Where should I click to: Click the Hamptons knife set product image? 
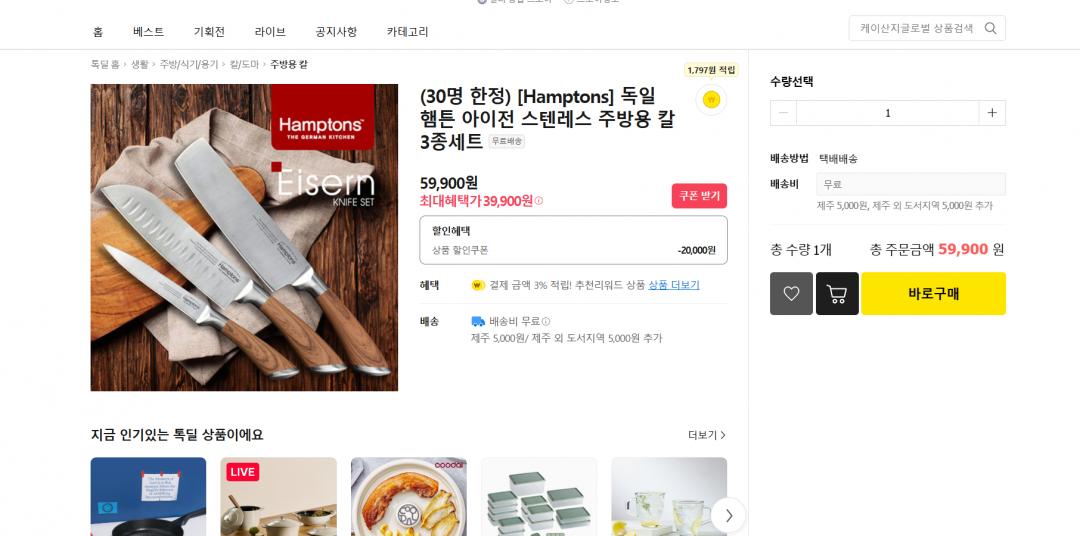(245, 238)
